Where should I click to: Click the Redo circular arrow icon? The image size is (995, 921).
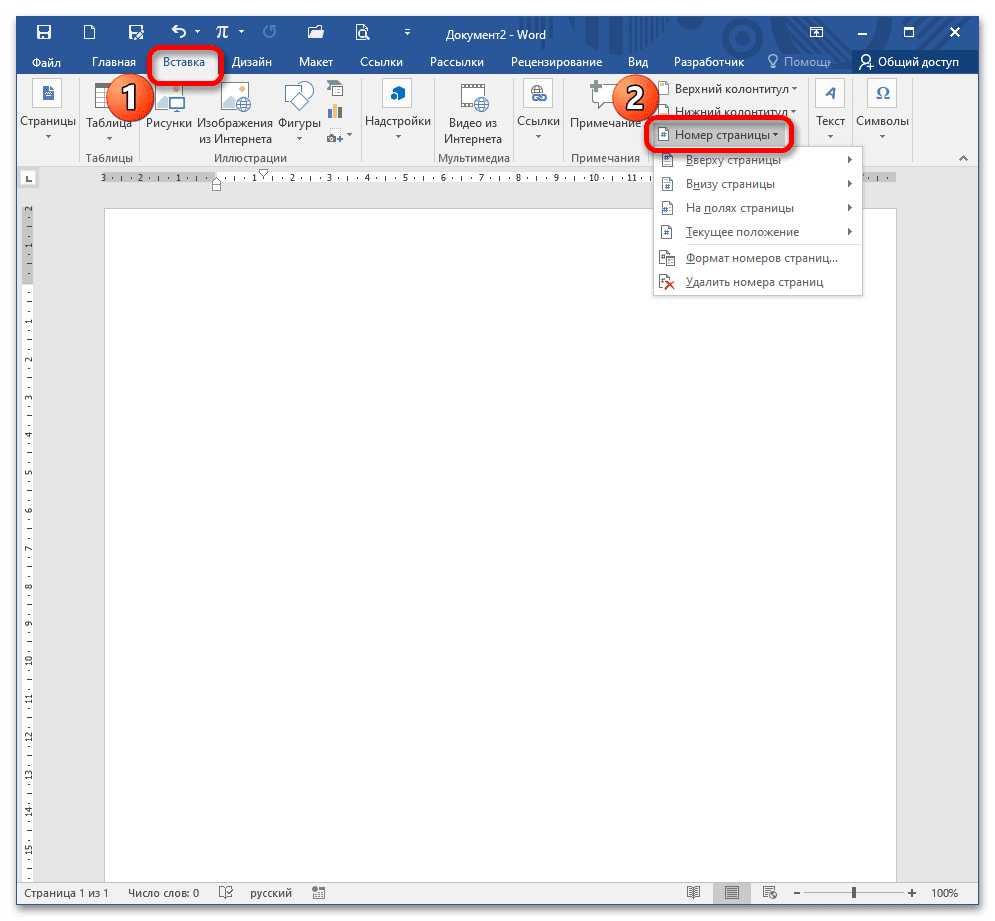tap(270, 31)
